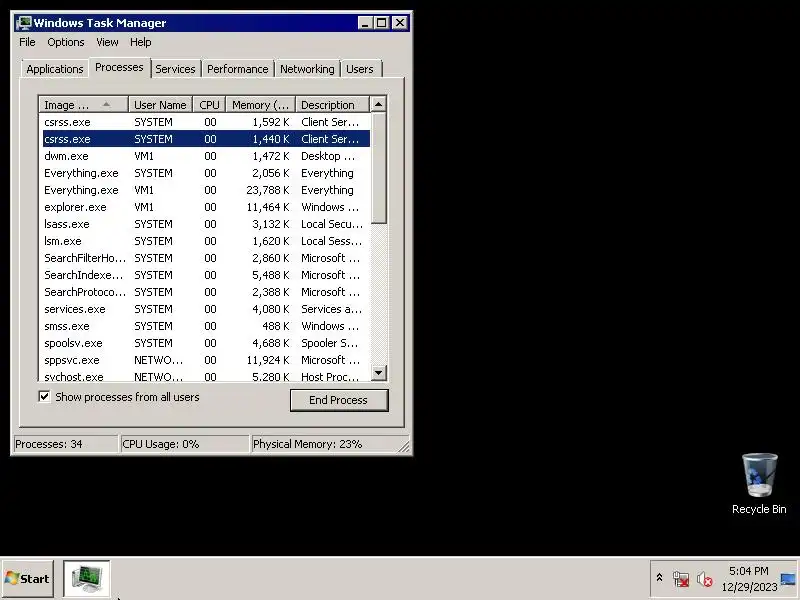Switch to the Performance tab
Screen dimensions: 800x600
pyautogui.click(x=237, y=69)
